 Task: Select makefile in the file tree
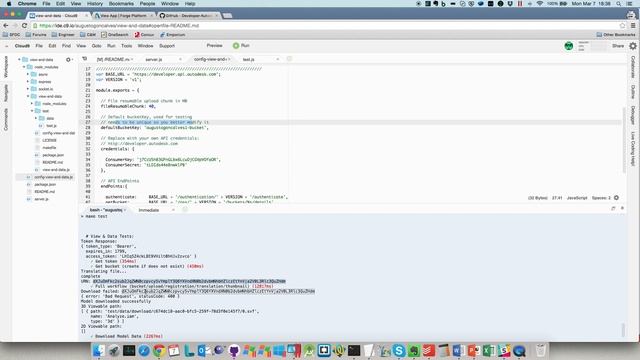49,148
